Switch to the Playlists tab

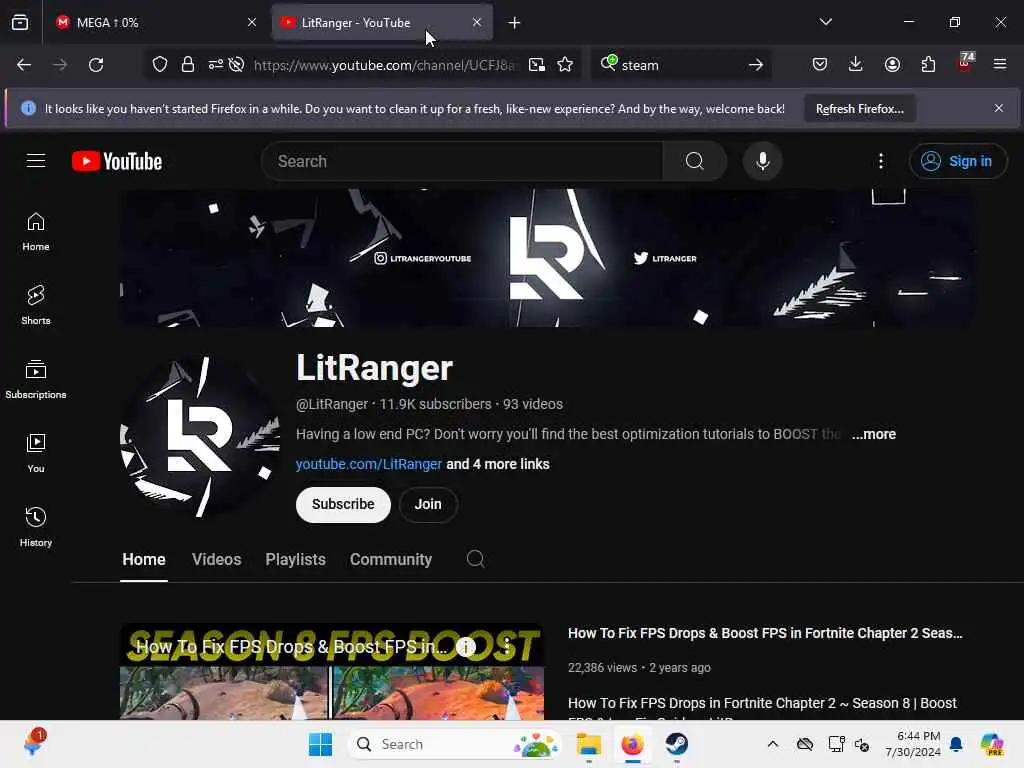(x=295, y=560)
